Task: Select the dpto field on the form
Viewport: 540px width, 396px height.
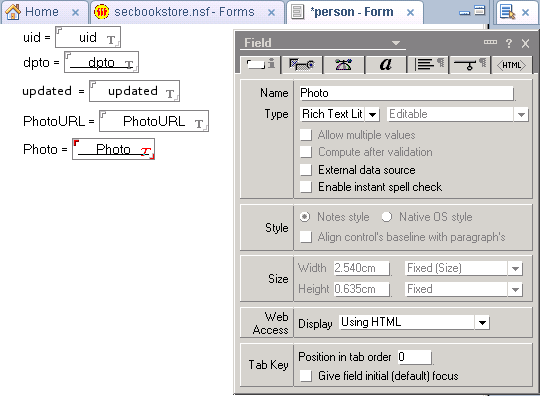Action: [101, 62]
